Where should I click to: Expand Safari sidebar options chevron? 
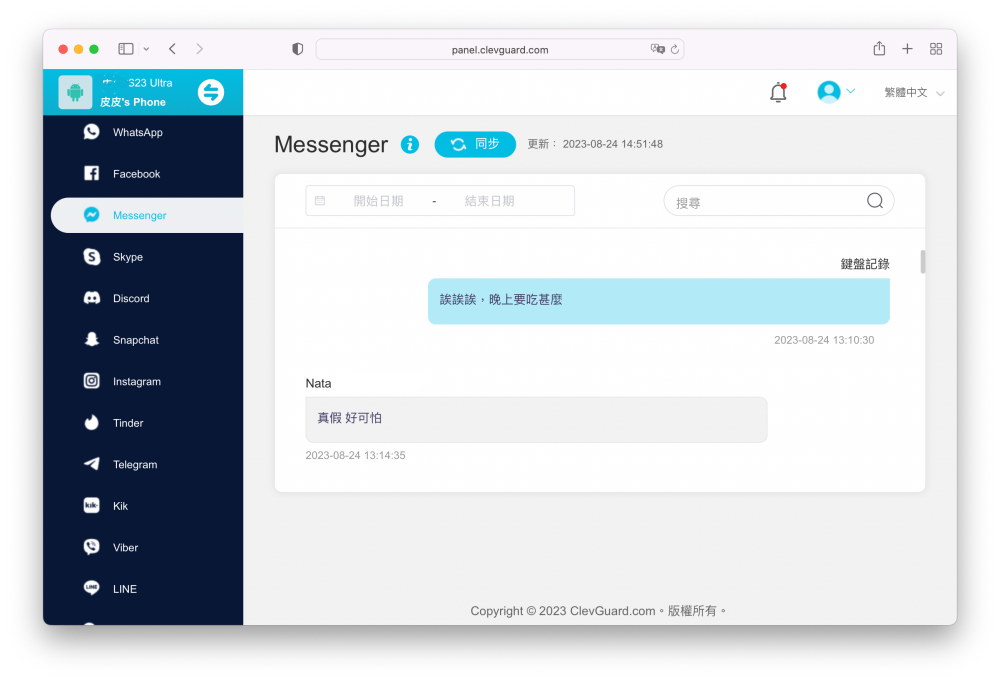tap(147, 49)
